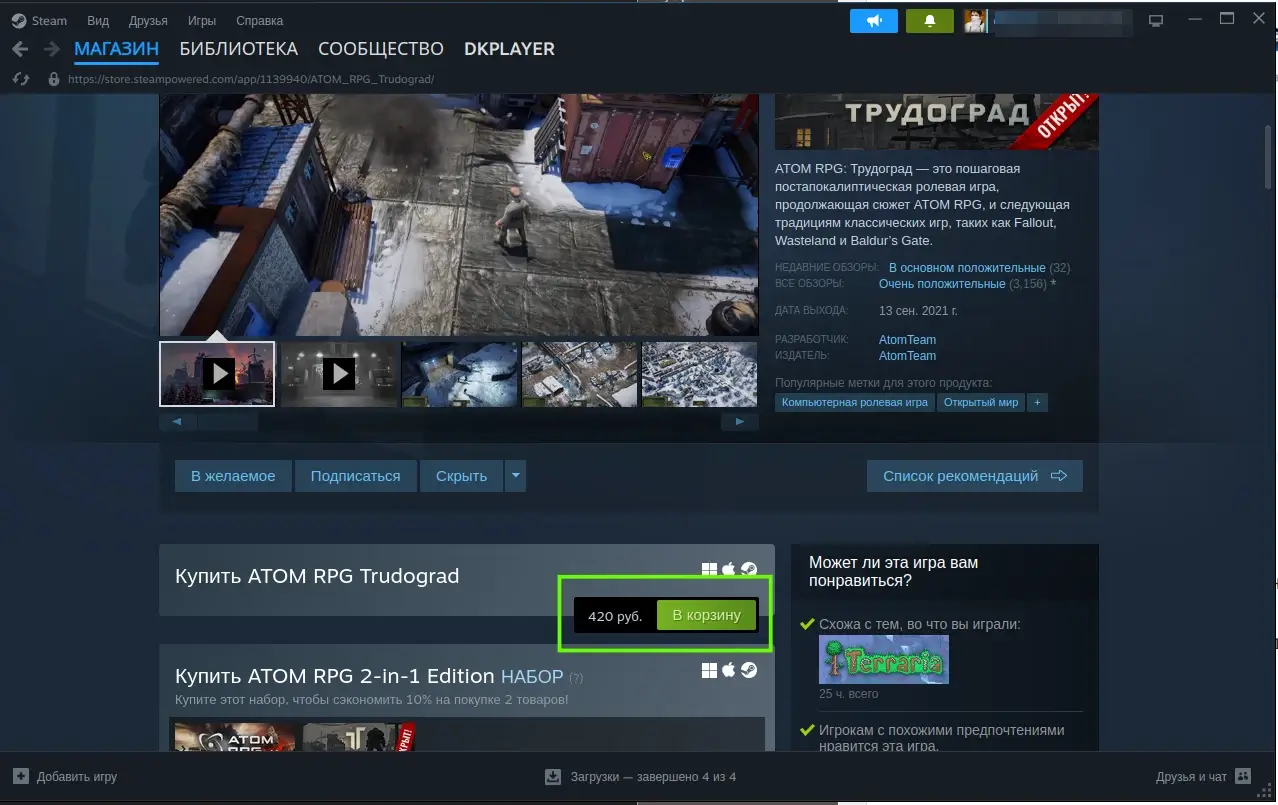The width and height of the screenshot is (1278, 805).
Task: Go back with the left arrow
Action: [20, 49]
